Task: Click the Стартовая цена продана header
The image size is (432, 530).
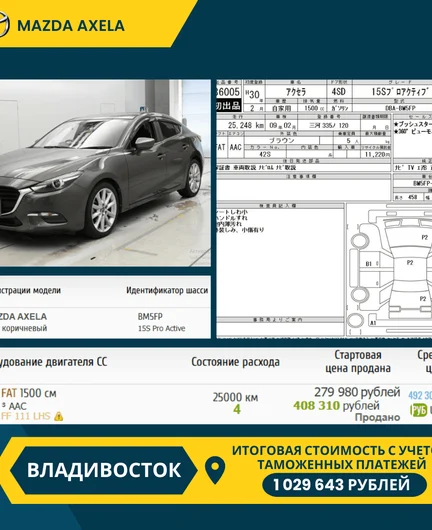Action: click(x=358, y=361)
